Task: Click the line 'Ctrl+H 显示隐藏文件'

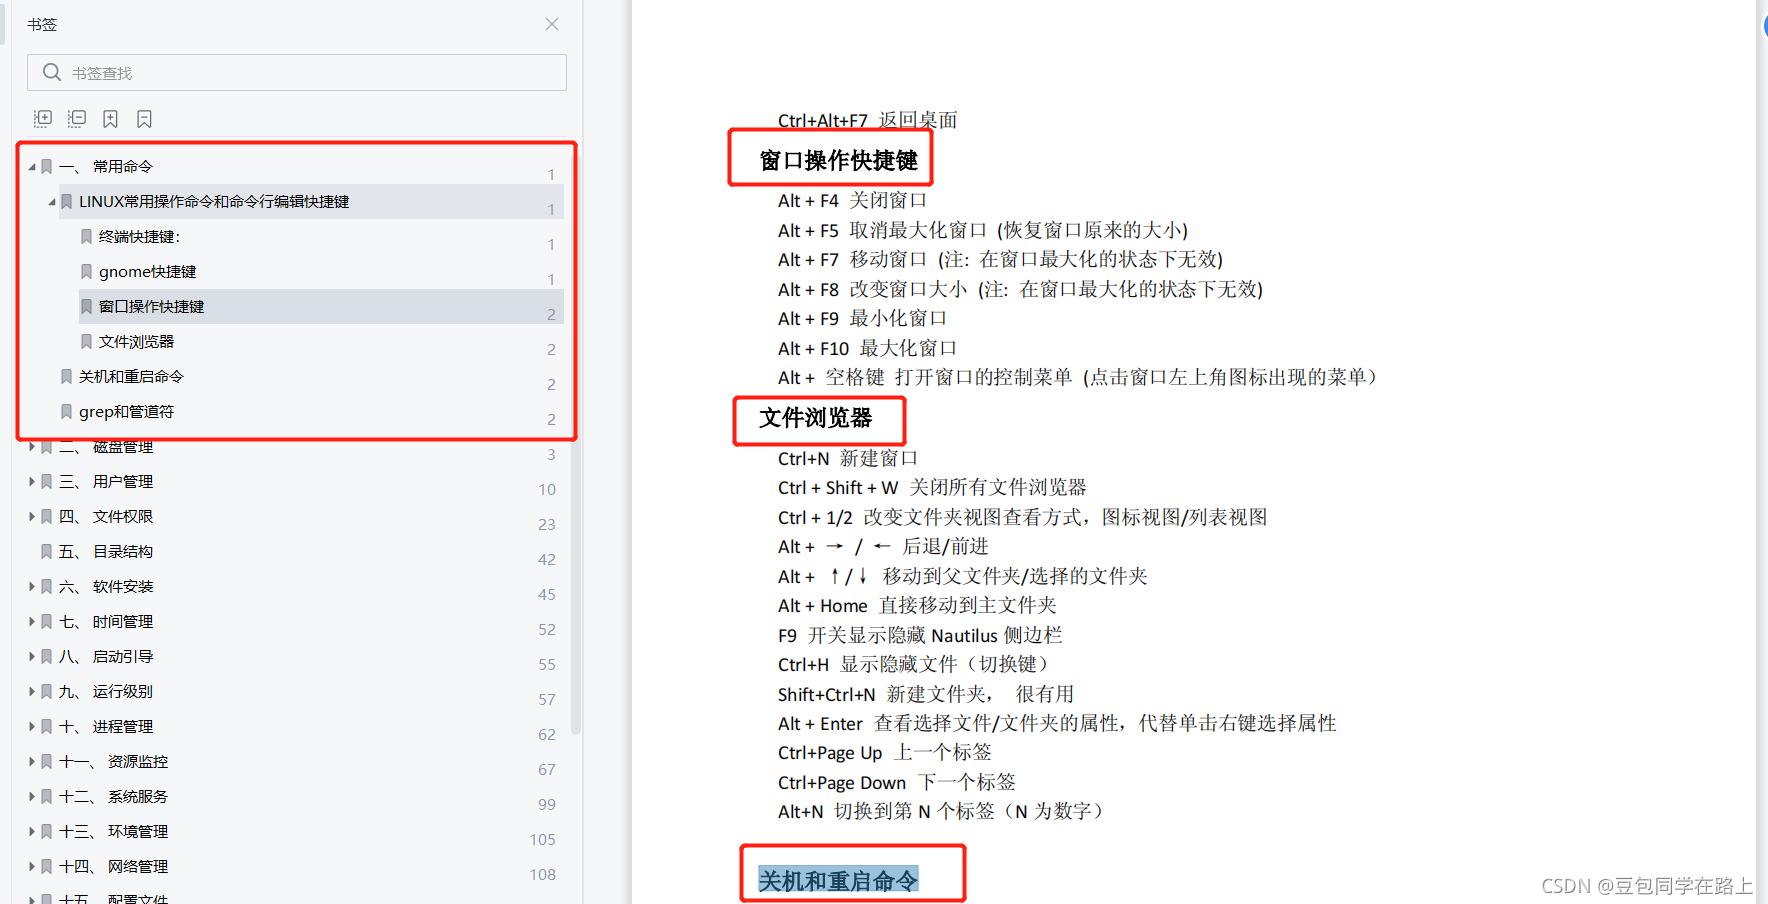Action: pos(914,664)
